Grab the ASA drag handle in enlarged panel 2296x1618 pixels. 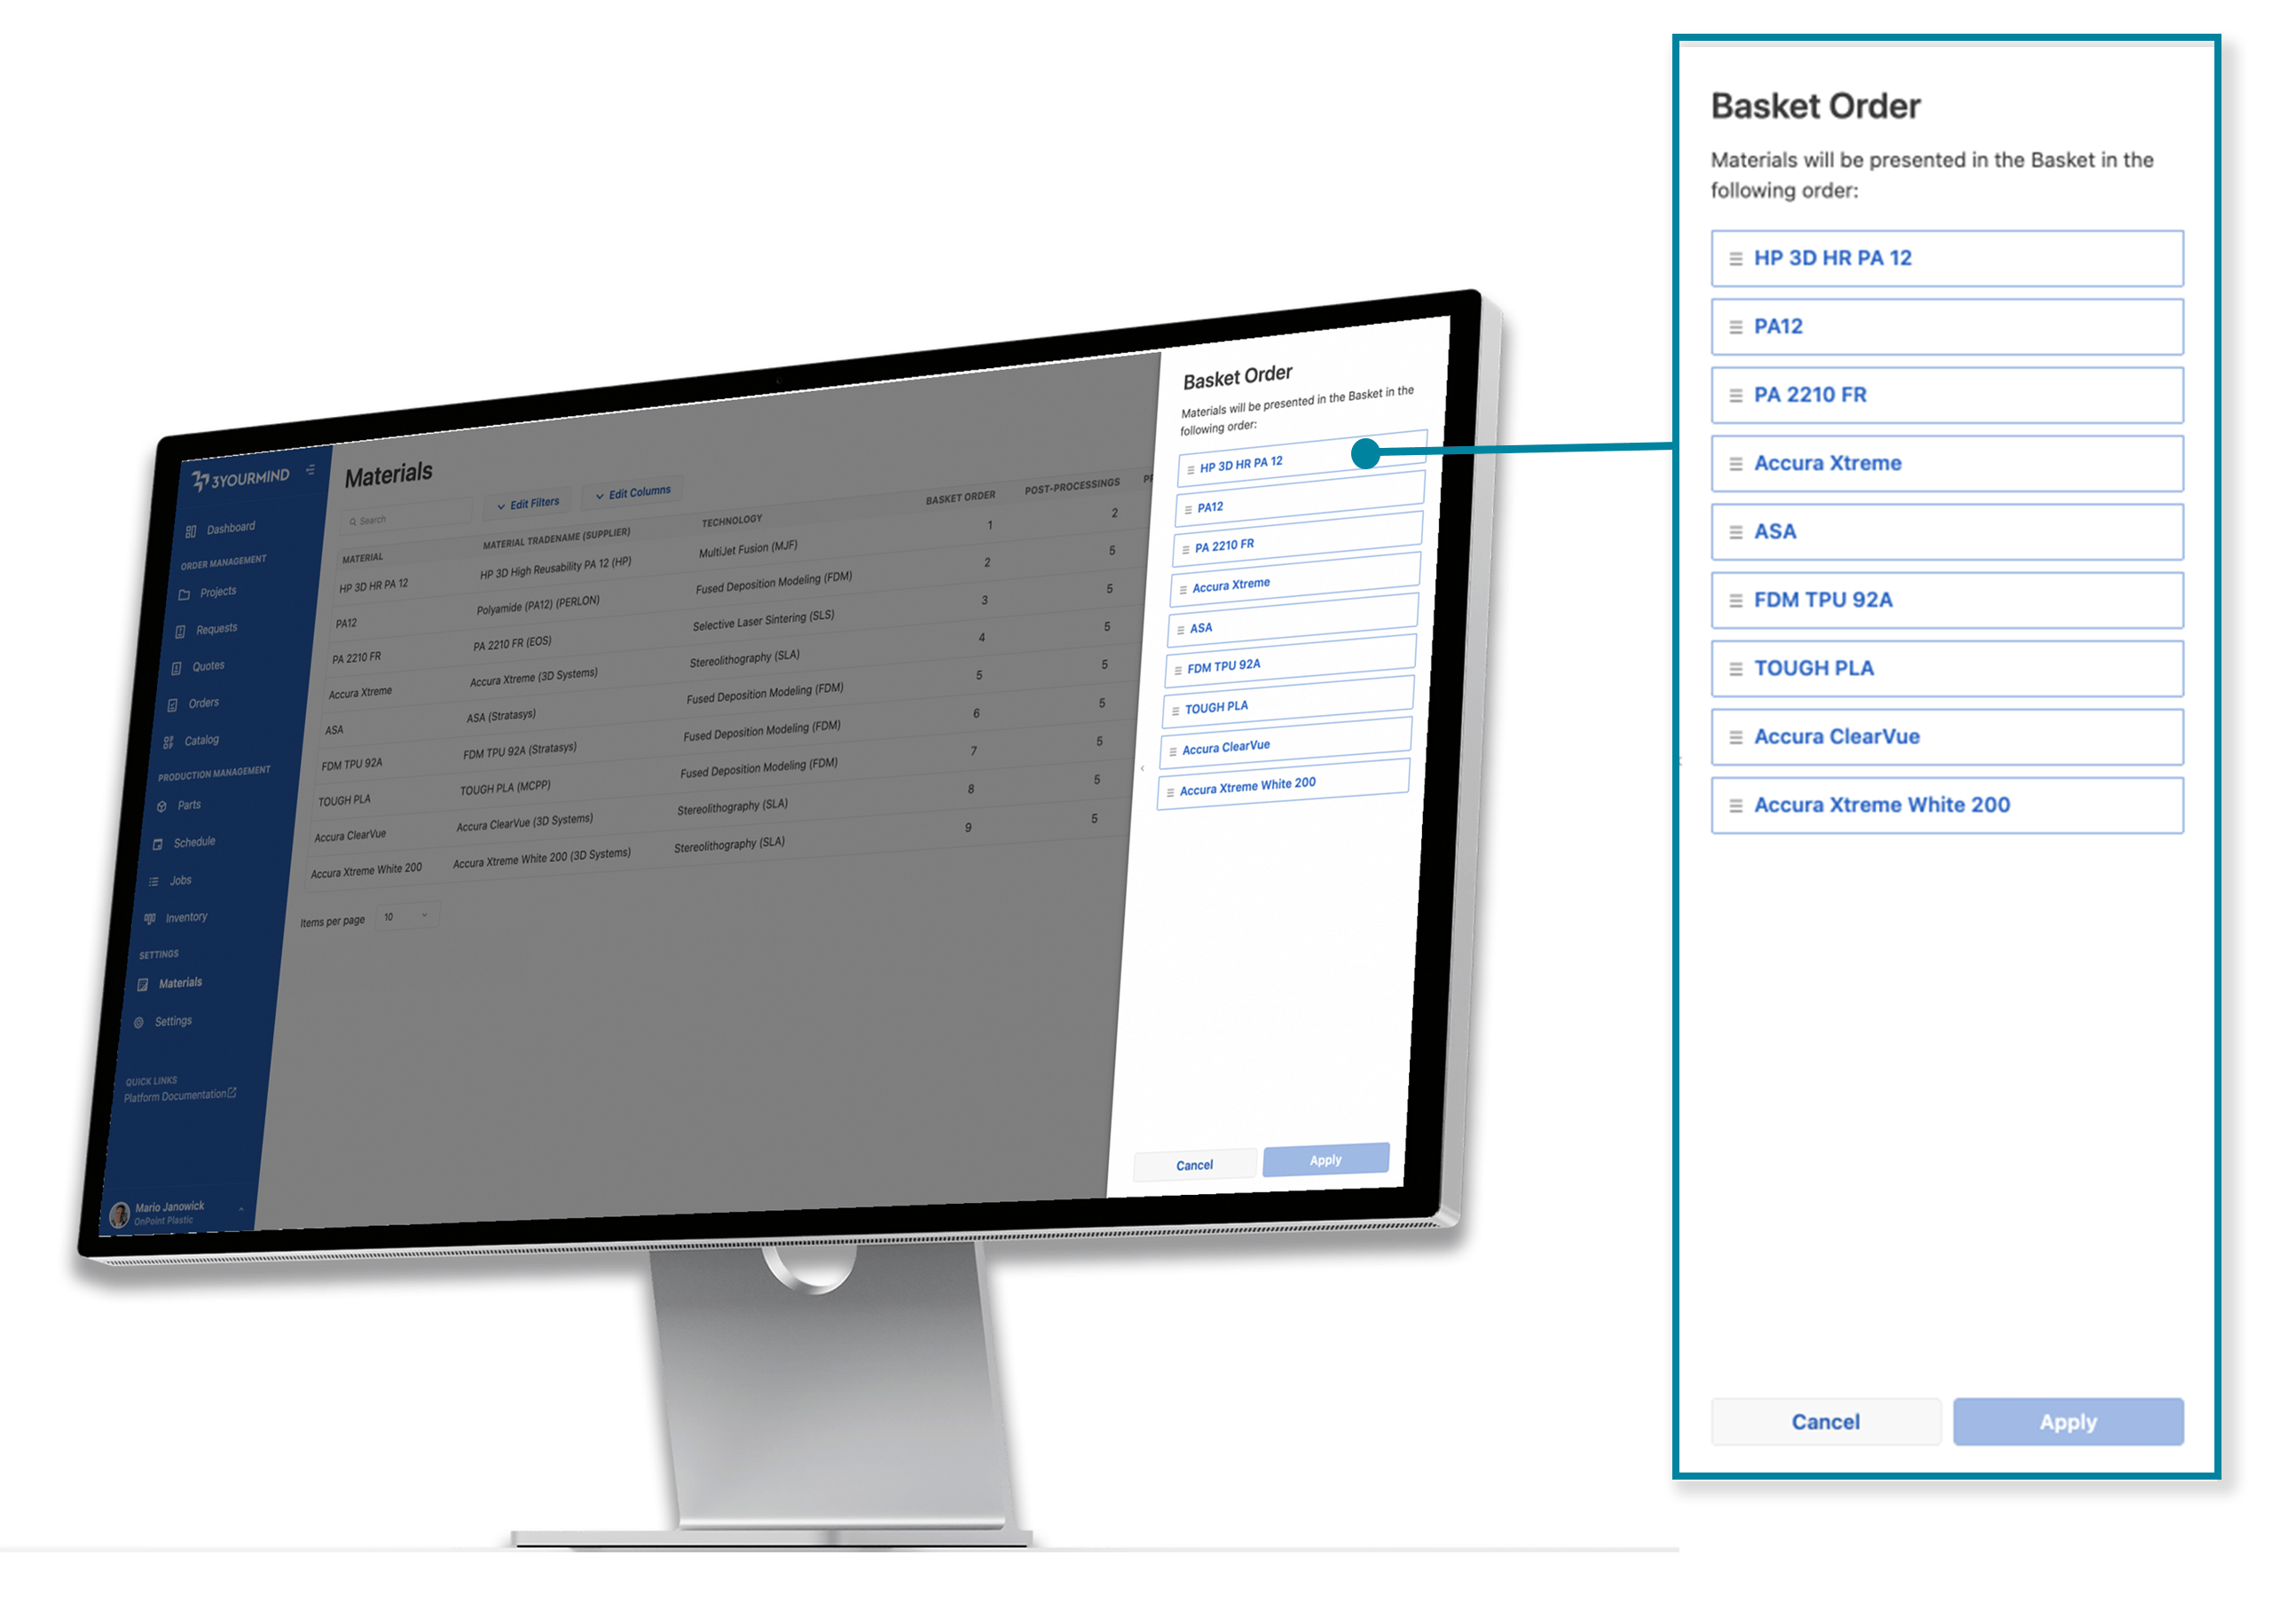point(1736,532)
